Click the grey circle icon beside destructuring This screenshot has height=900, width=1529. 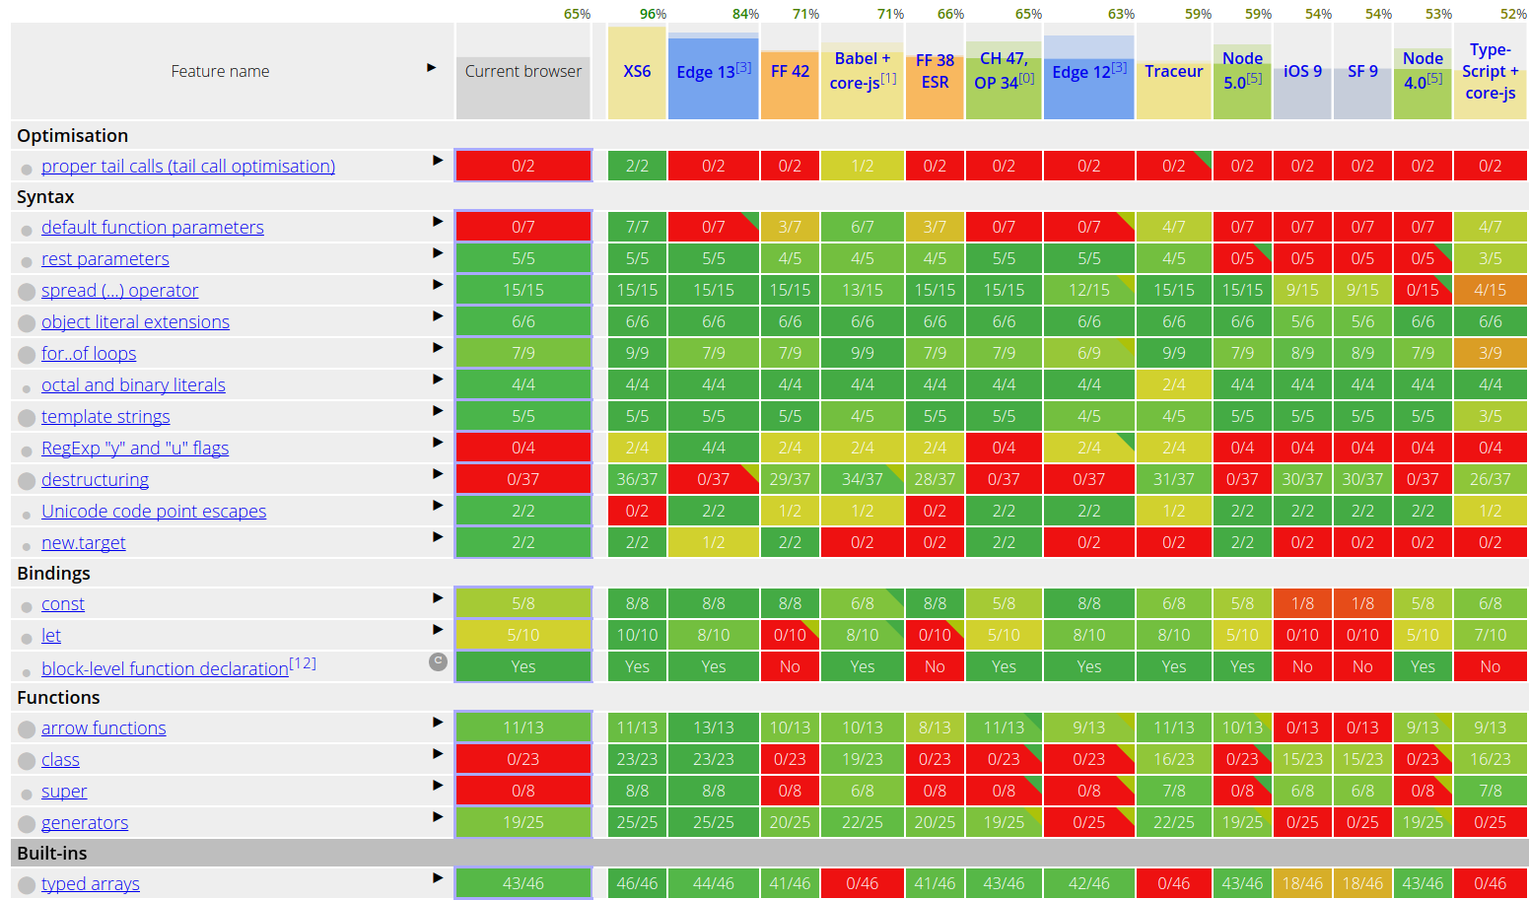(x=27, y=481)
